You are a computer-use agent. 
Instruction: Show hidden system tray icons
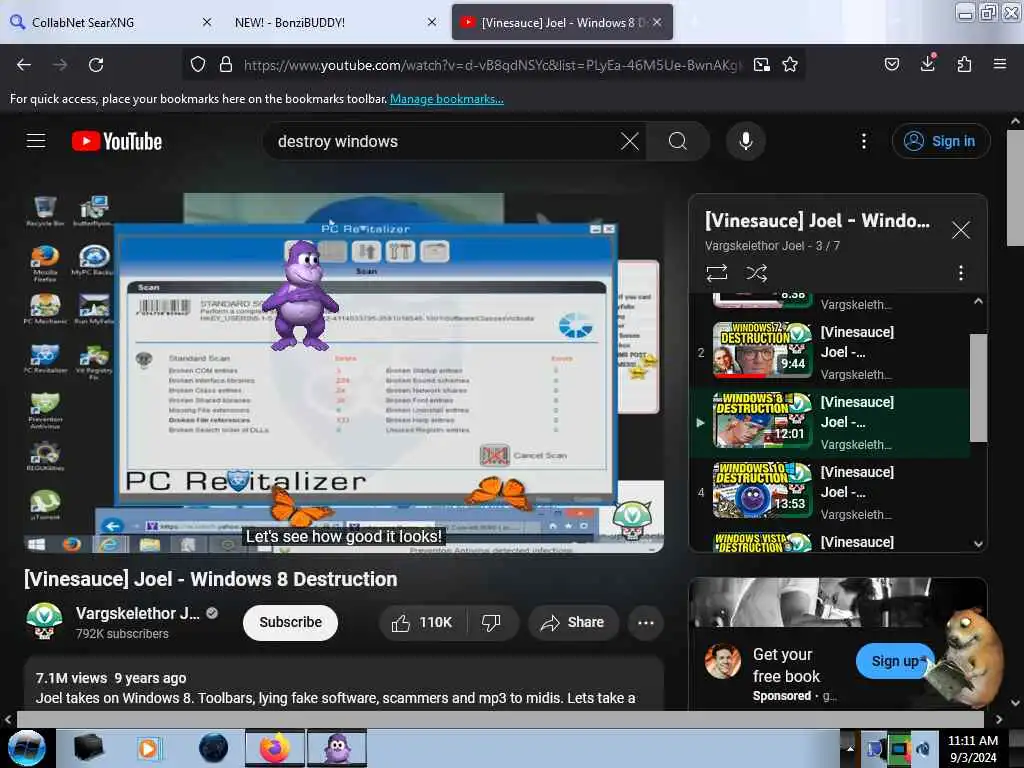pyautogui.click(x=850, y=748)
